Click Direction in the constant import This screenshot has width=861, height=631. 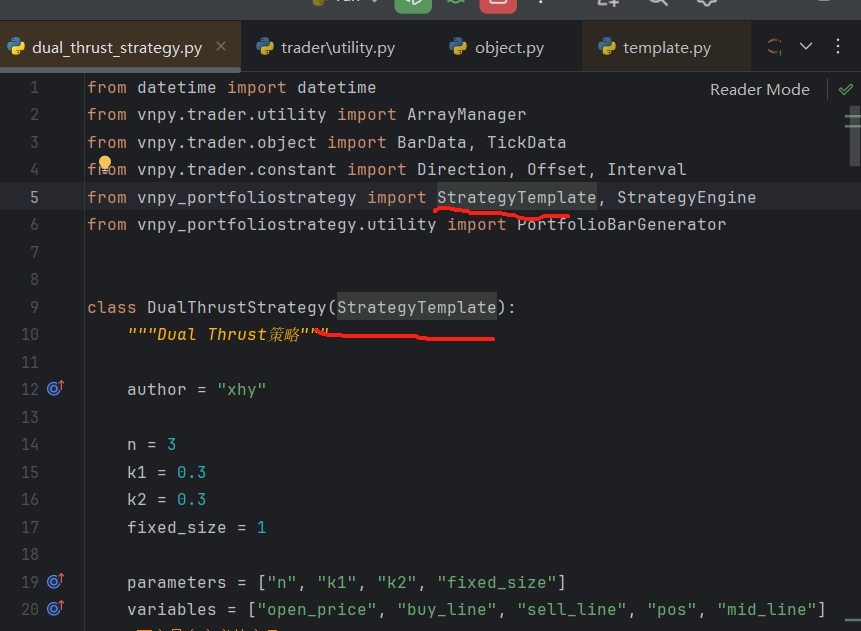(x=462, y=170)
